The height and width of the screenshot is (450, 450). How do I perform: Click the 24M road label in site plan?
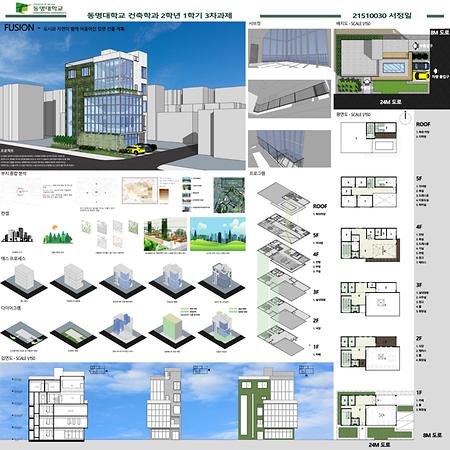[390, 102]
